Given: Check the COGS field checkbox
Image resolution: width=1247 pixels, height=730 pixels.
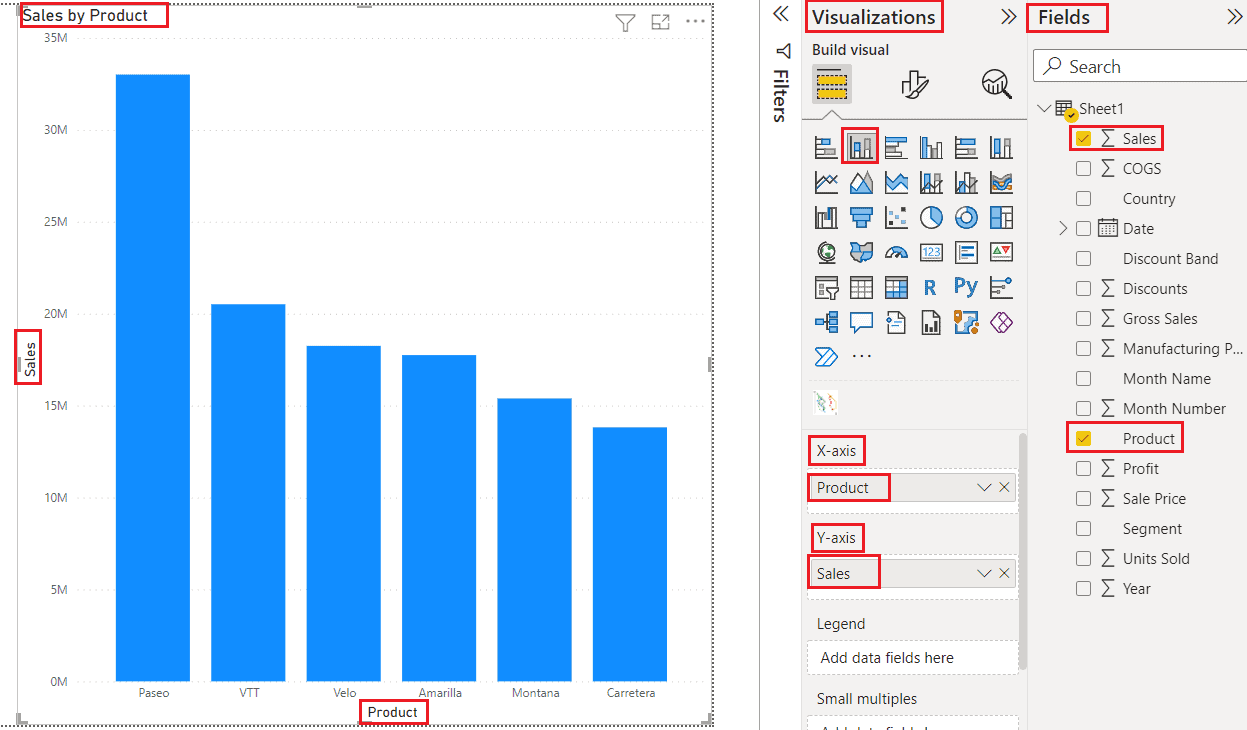Looking at the screenshot, I should pyautogui.click(x=1084, y=168).
